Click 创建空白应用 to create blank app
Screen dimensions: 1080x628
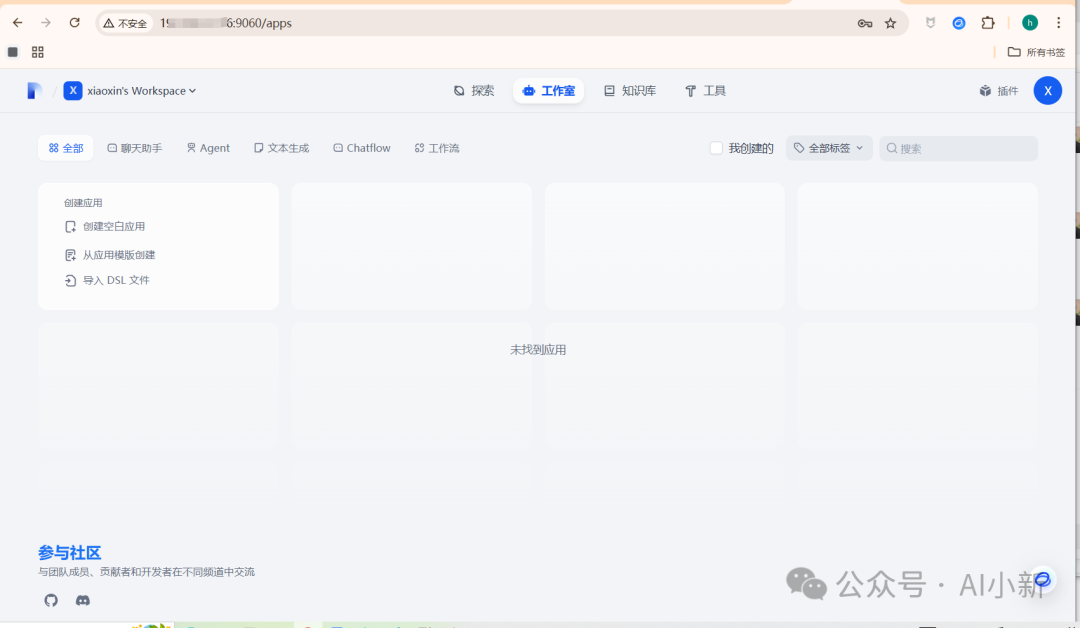pos(113,226)
